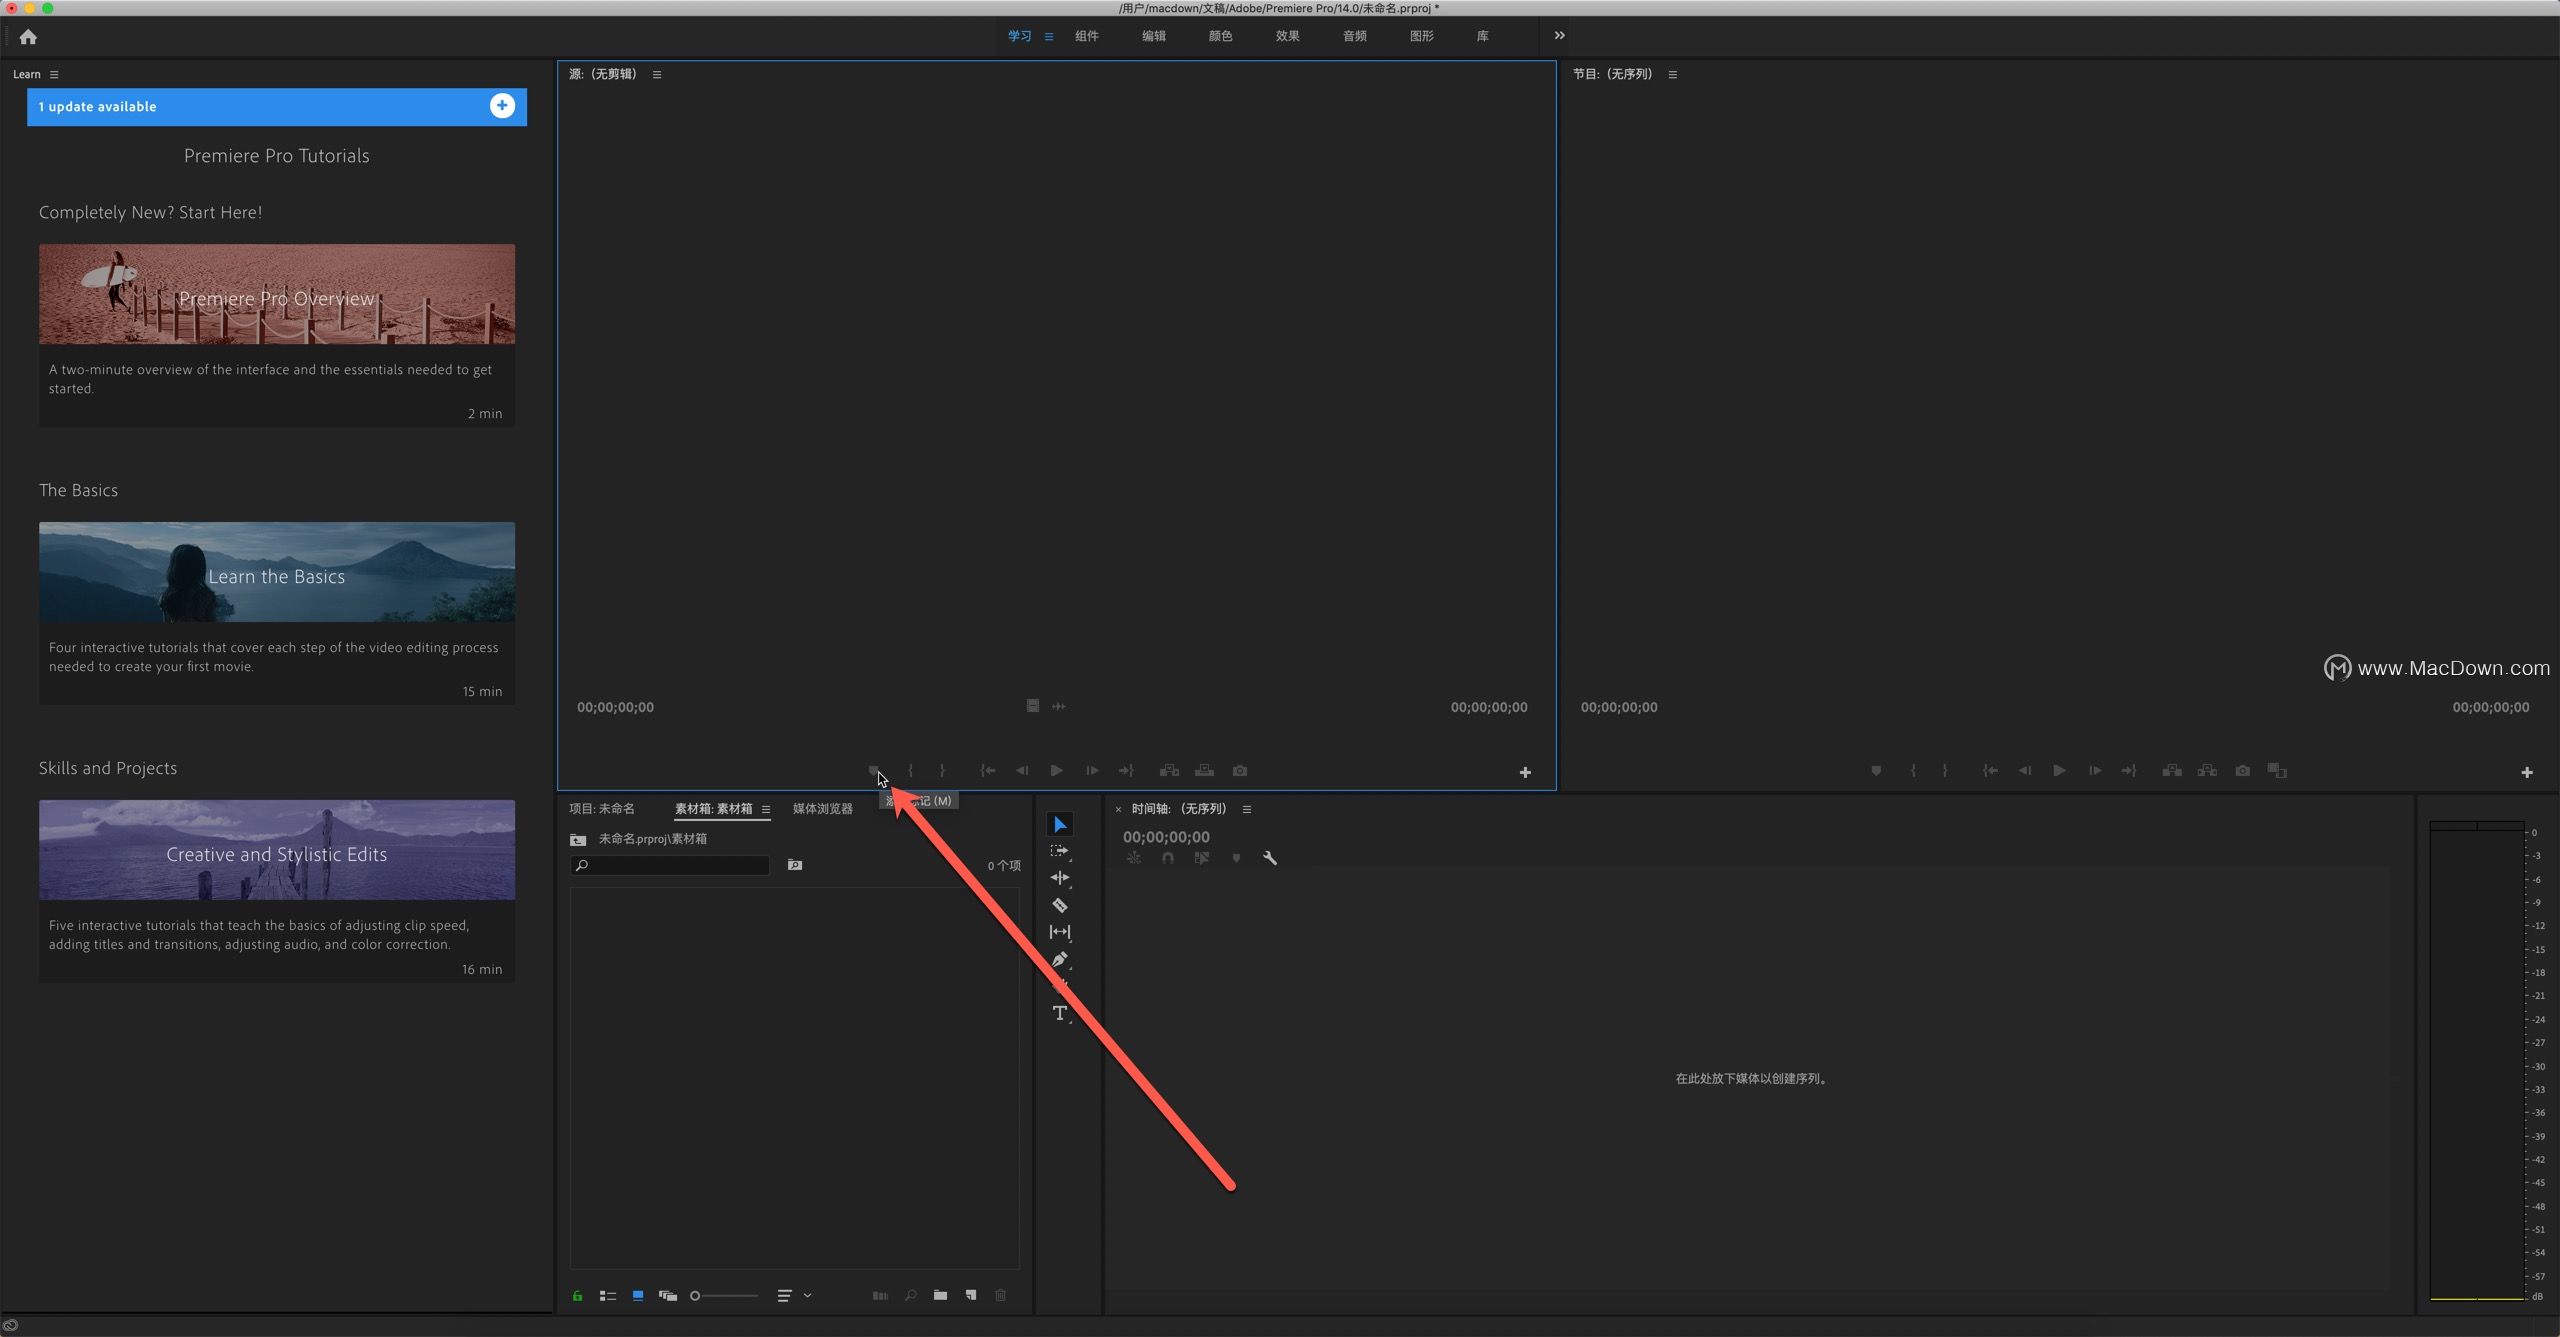The image size is (2560, 1337).
Task: Open the 项目: 未命名 tab
Action: click(x=602, y=809)
